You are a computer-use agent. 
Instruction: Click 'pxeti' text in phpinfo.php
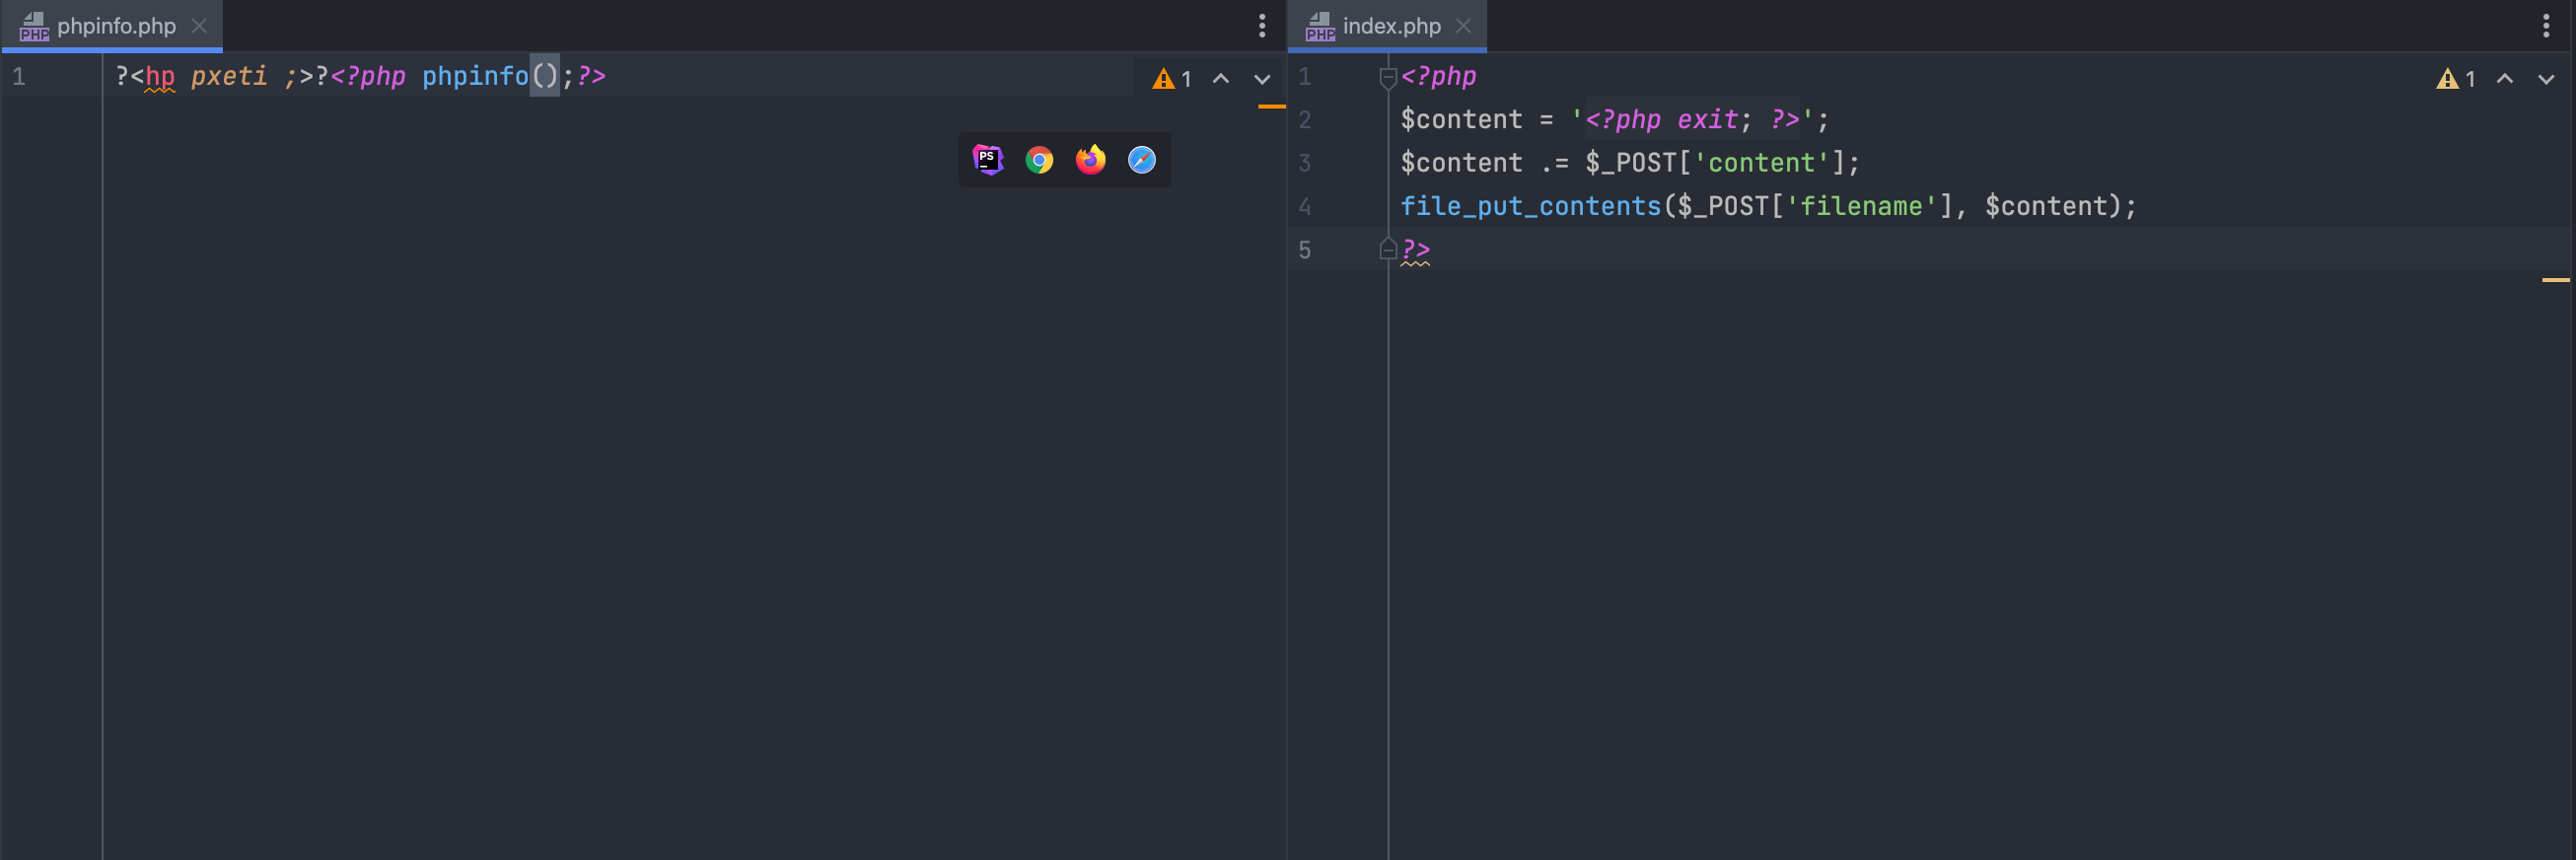click(x=229, y=76)
